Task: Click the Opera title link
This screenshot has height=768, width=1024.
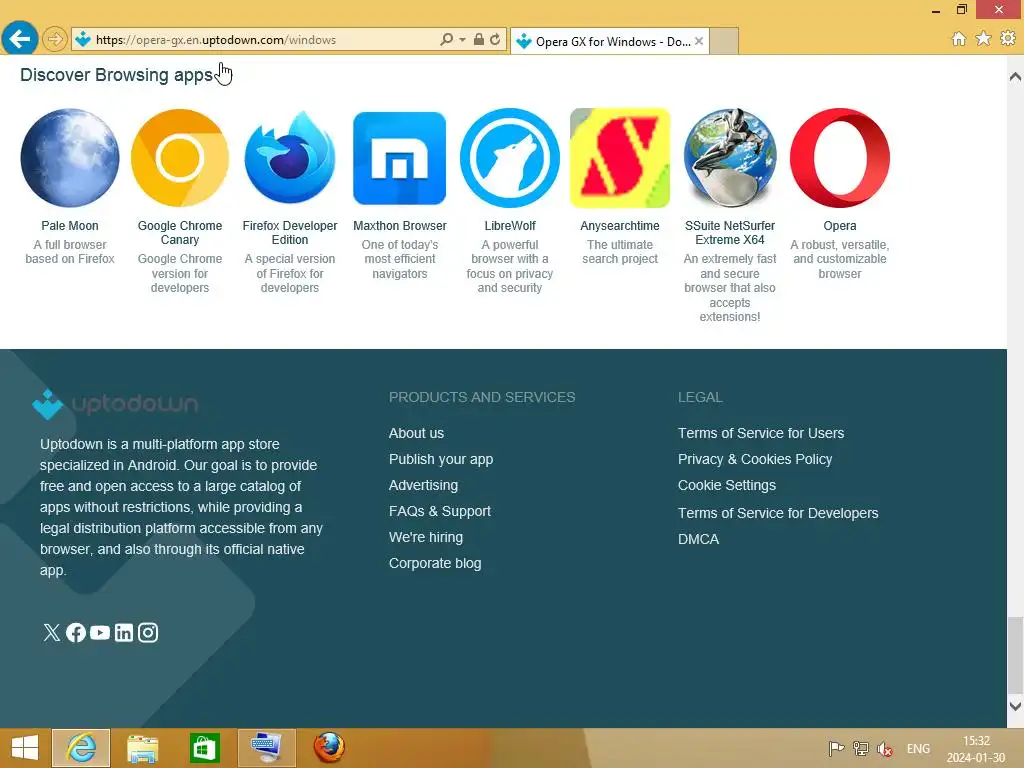Action: coord(840,225)
